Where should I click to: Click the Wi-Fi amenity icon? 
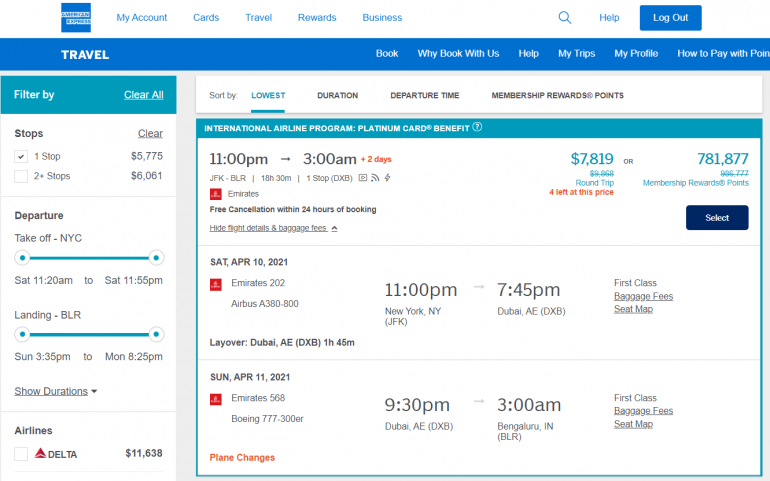coord(374,178)
